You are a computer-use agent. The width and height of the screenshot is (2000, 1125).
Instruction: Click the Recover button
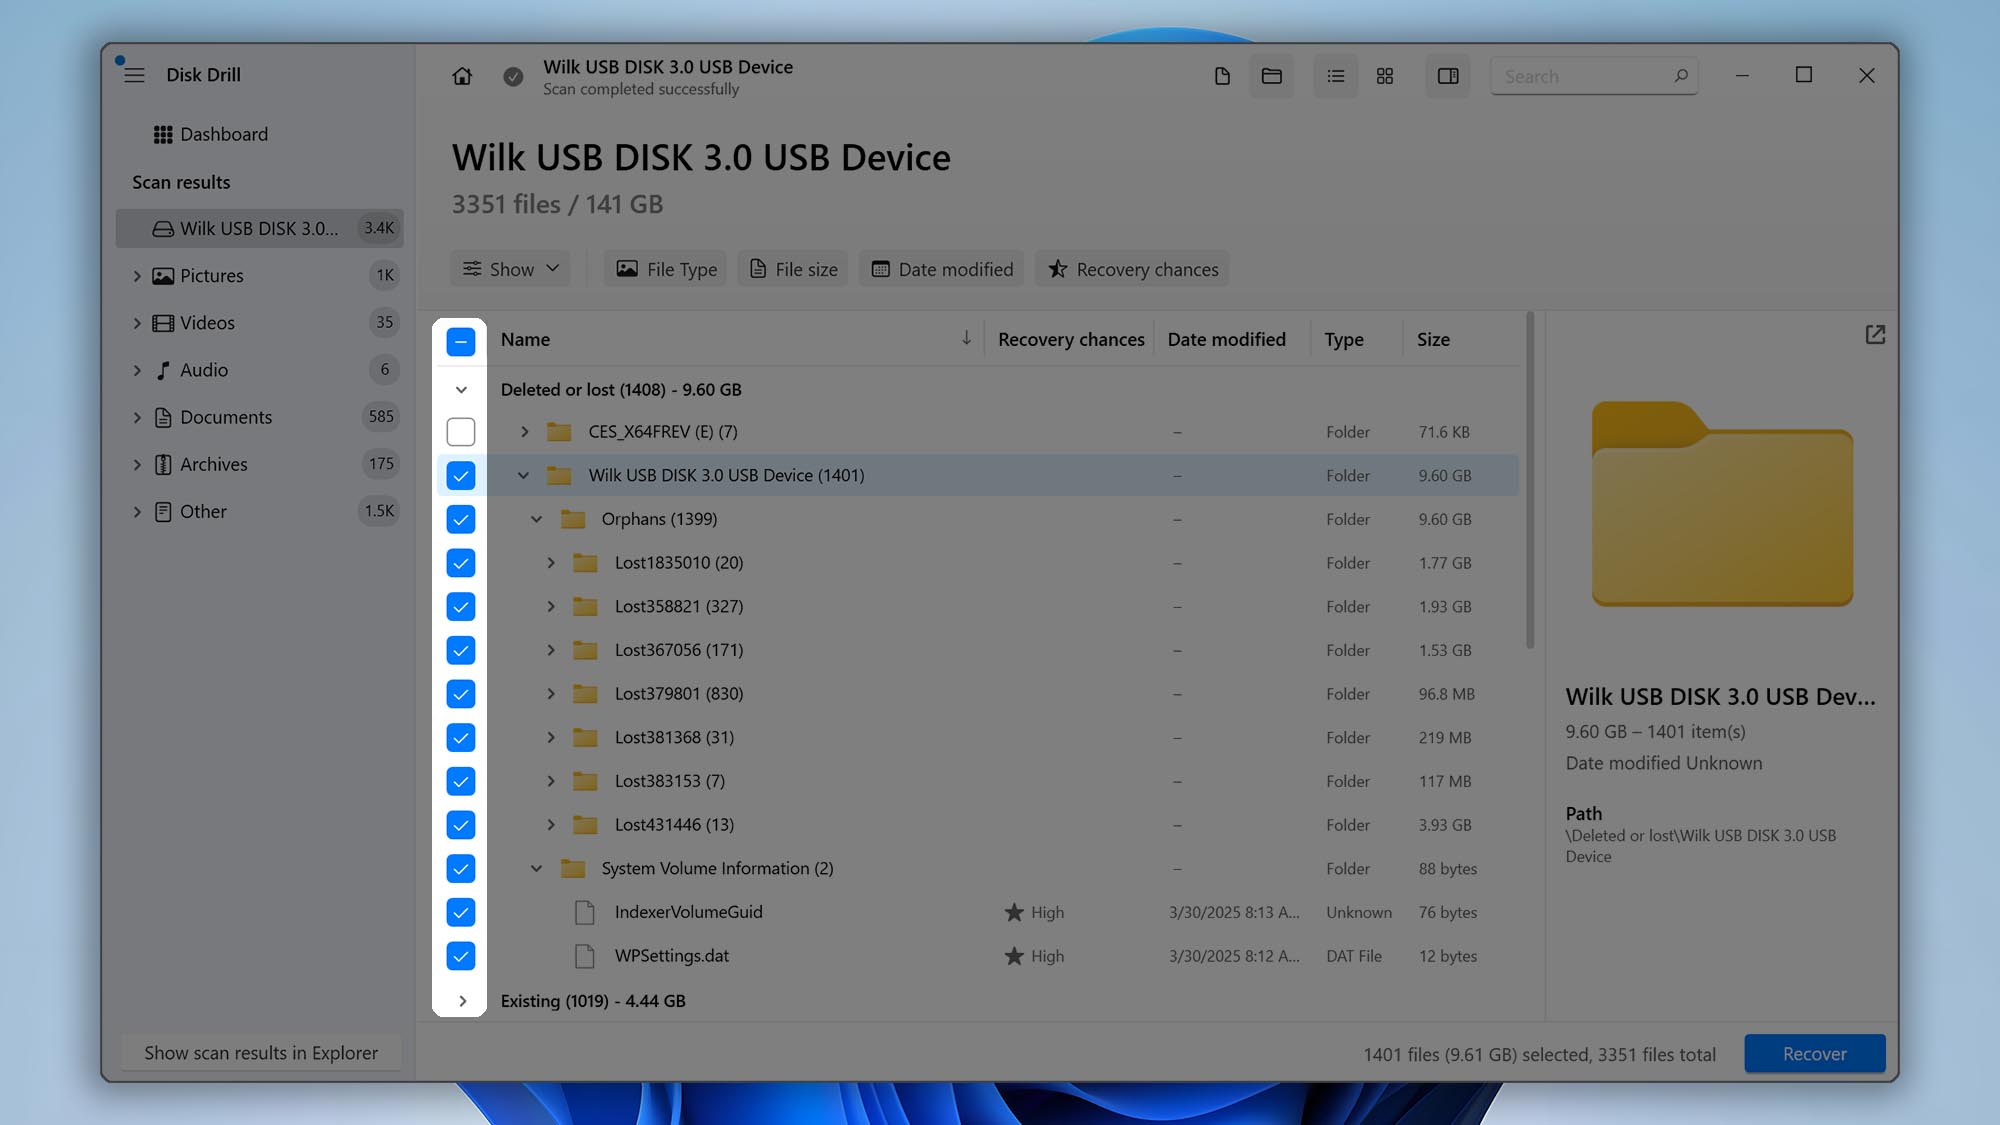pyautogui.click(x=1814, y=1053)
